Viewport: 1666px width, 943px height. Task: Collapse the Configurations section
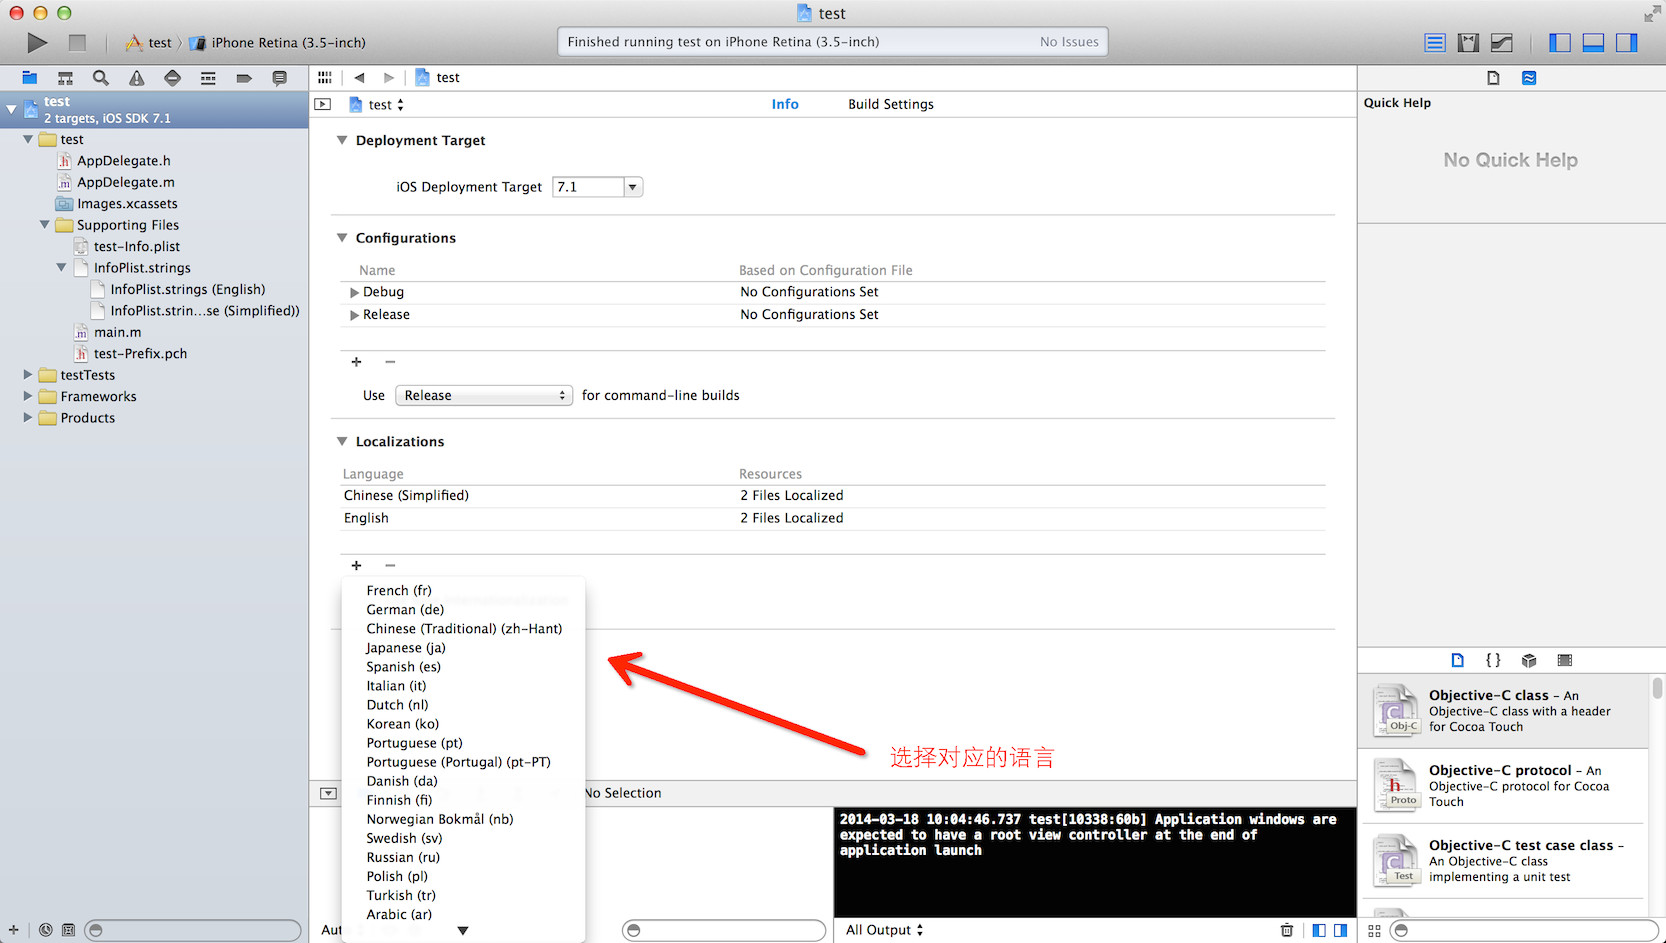(342, 238)
